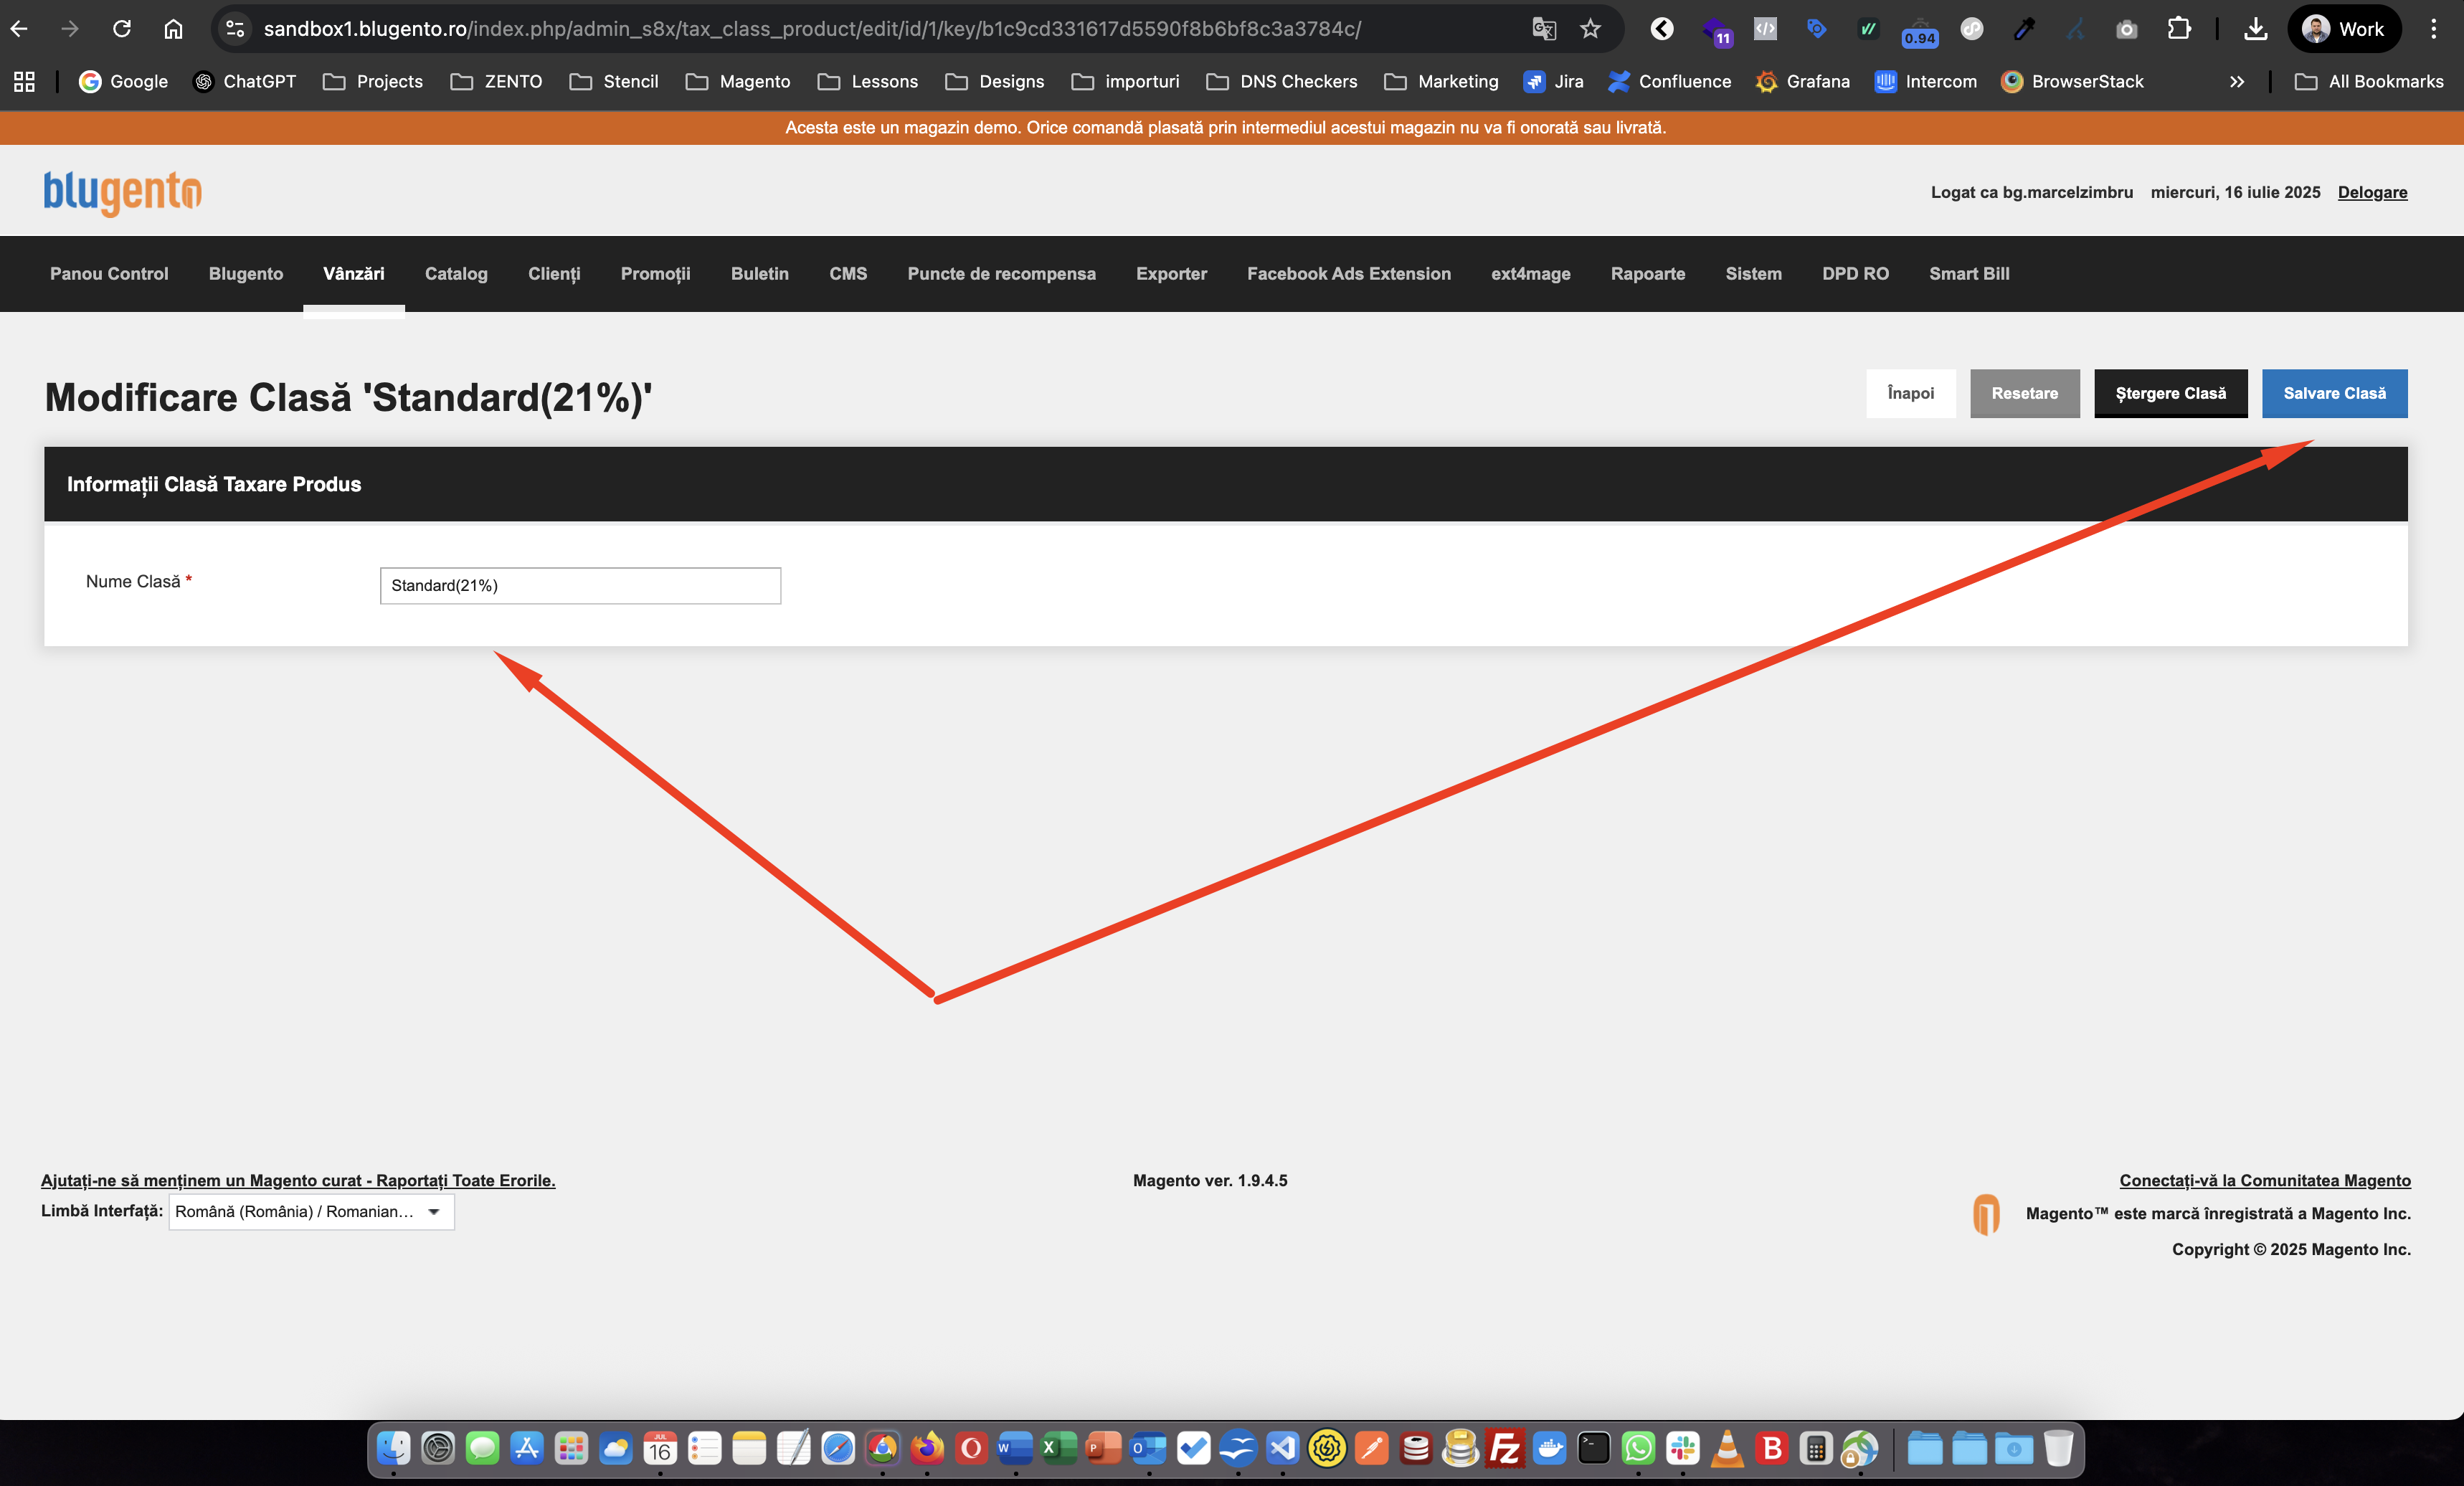Open the Google Translate icon in address bar

pyautogui.click(x=1544, y=29)
